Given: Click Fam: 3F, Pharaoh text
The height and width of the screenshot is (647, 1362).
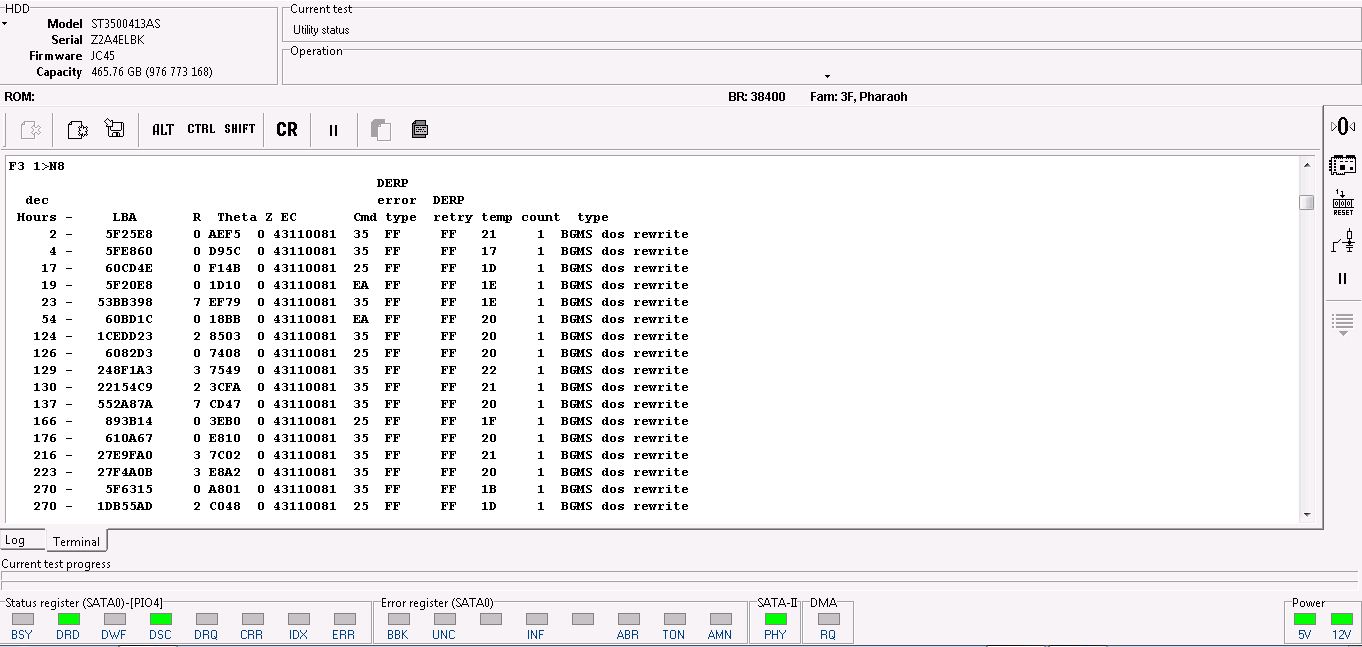Looking at the screenshot, I should [x=859, y=97].
